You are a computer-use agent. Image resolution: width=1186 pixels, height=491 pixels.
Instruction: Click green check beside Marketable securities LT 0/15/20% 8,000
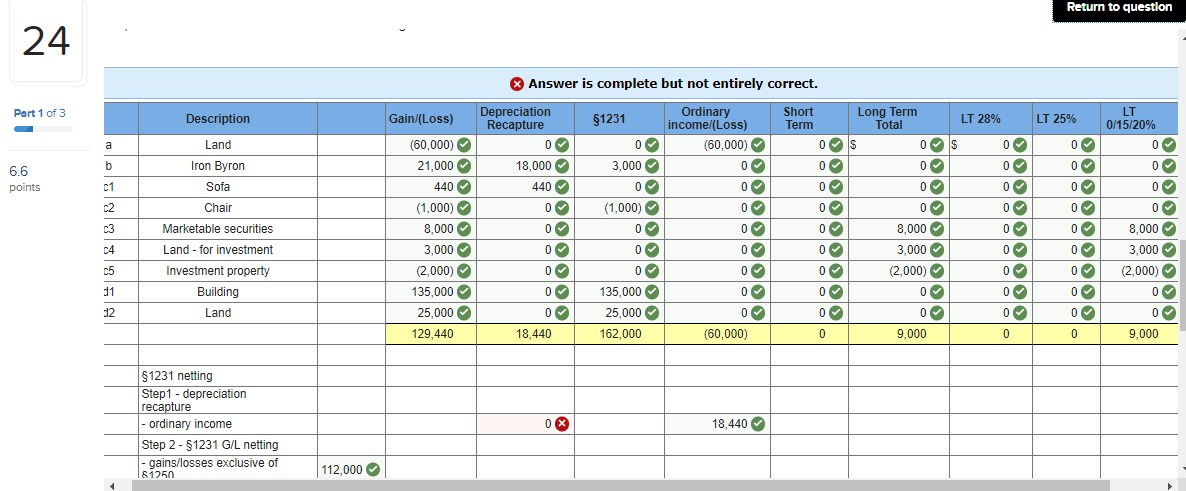point(1169,229)
